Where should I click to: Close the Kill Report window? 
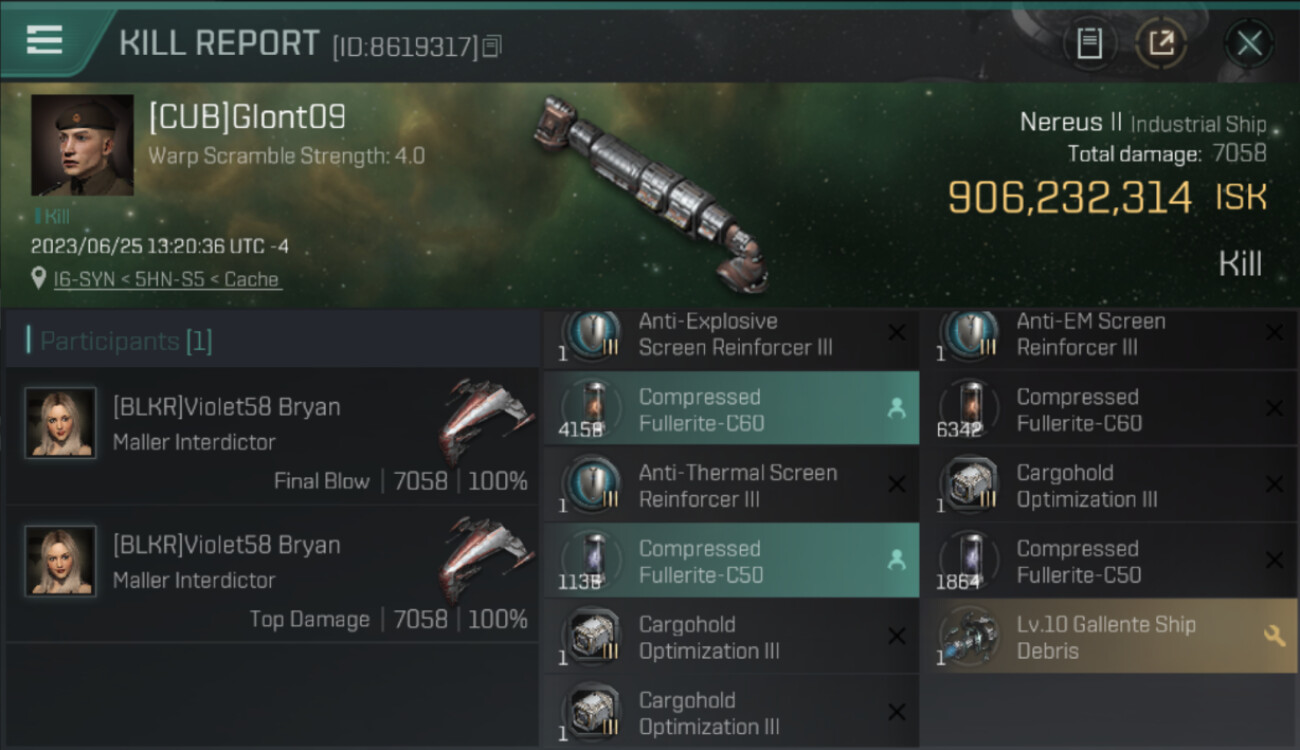click(1249, 43)
